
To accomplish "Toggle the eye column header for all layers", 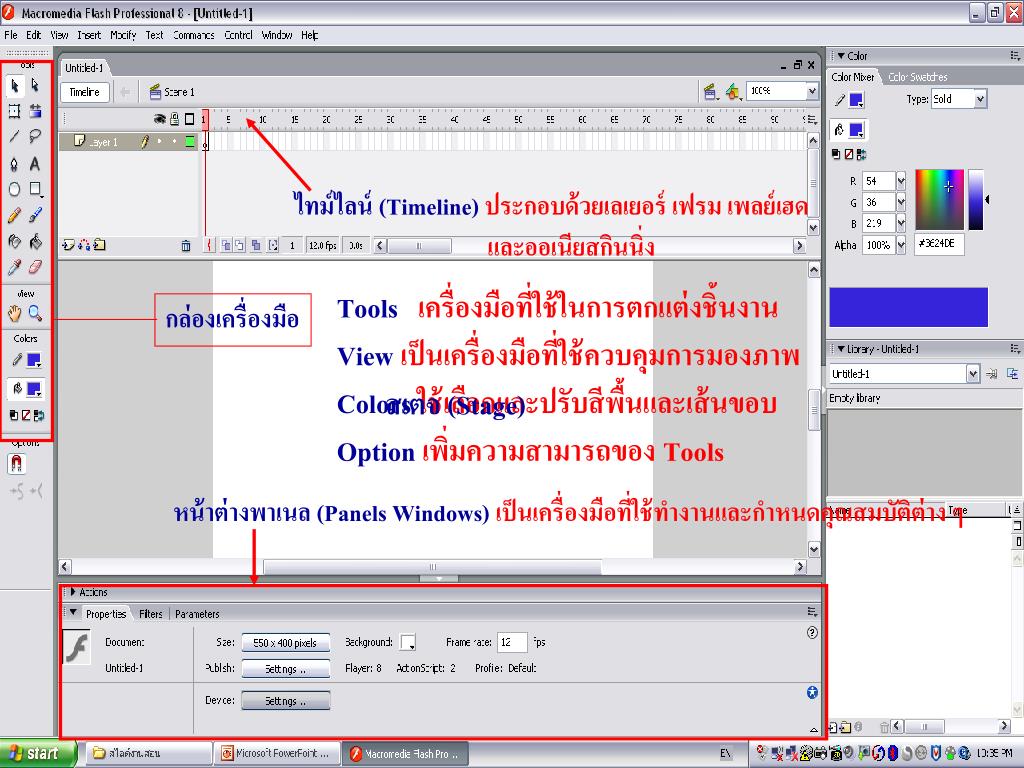I will 159,119.
